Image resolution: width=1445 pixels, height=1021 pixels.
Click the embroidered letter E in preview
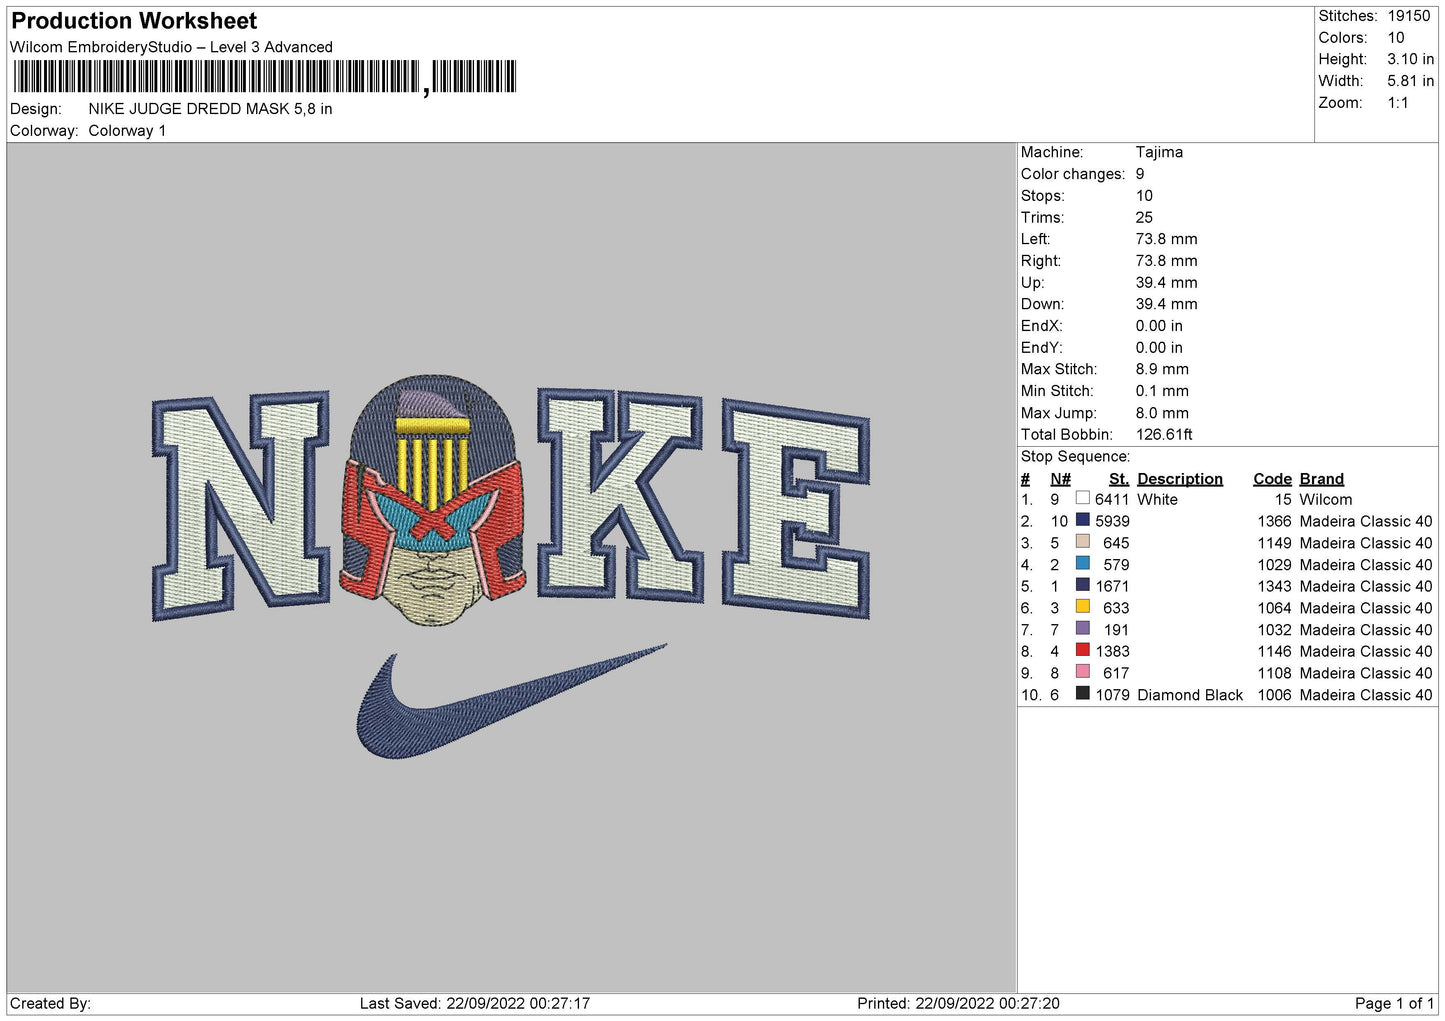coord(796,509)
